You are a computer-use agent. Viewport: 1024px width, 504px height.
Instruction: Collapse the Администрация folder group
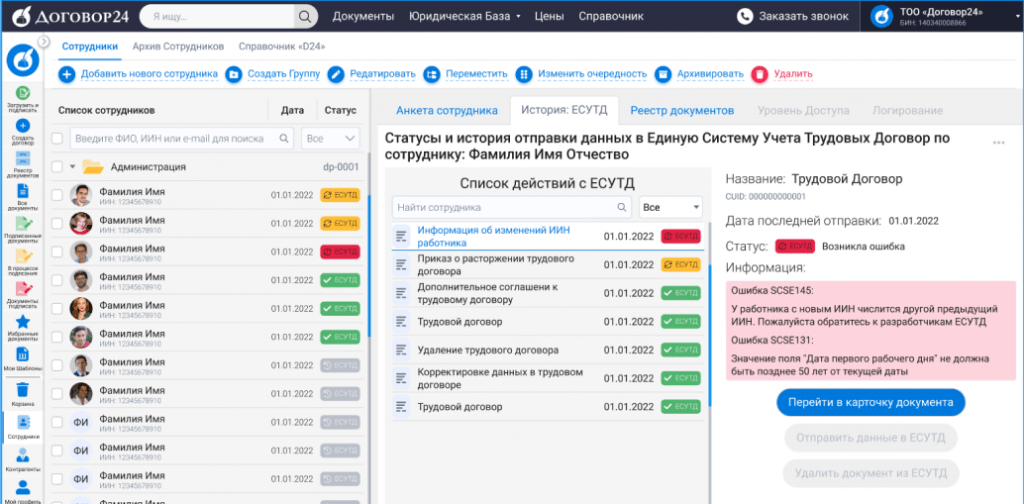(x=73, y=167)
